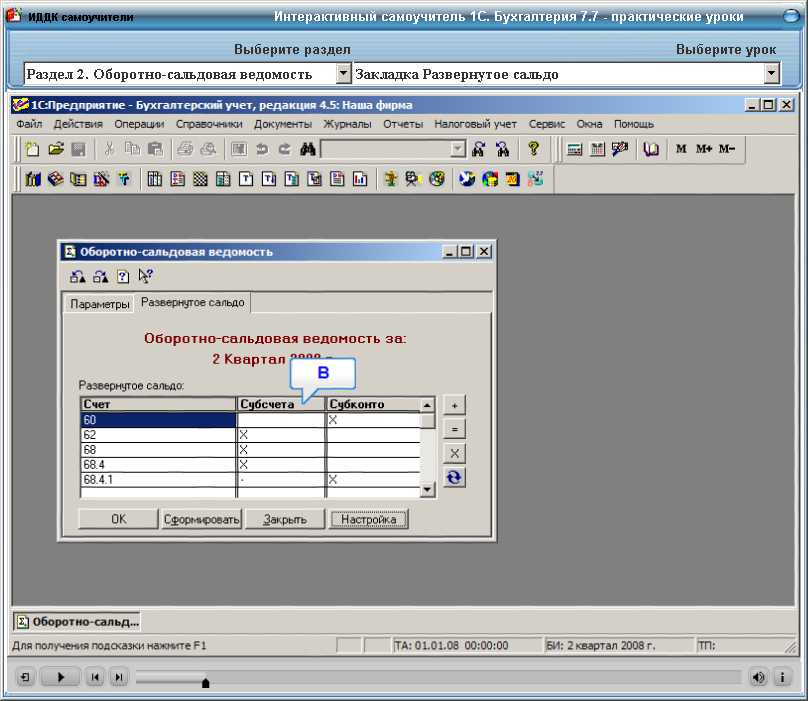Select account row 68.4.1 in table
Screen dimensions: 808x701
click(158, 480)
